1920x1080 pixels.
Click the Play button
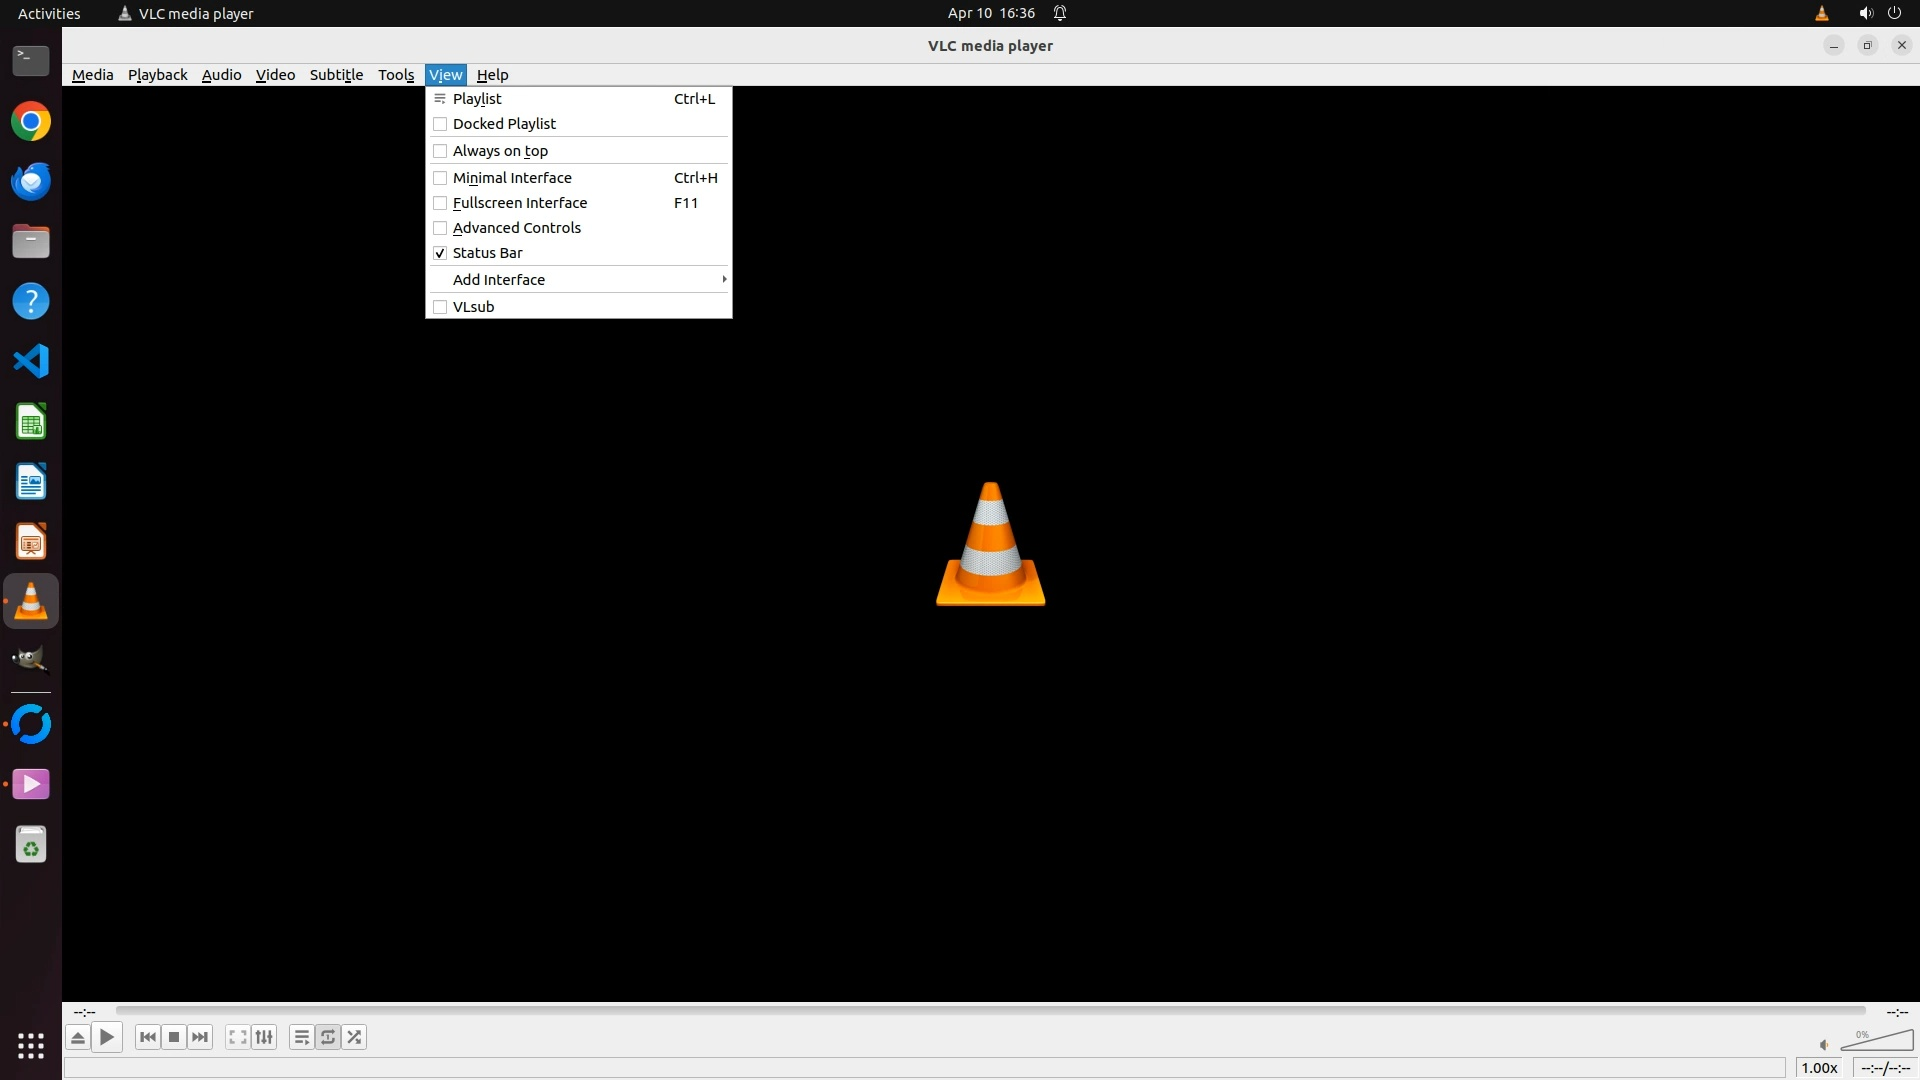pos(107,1037)
